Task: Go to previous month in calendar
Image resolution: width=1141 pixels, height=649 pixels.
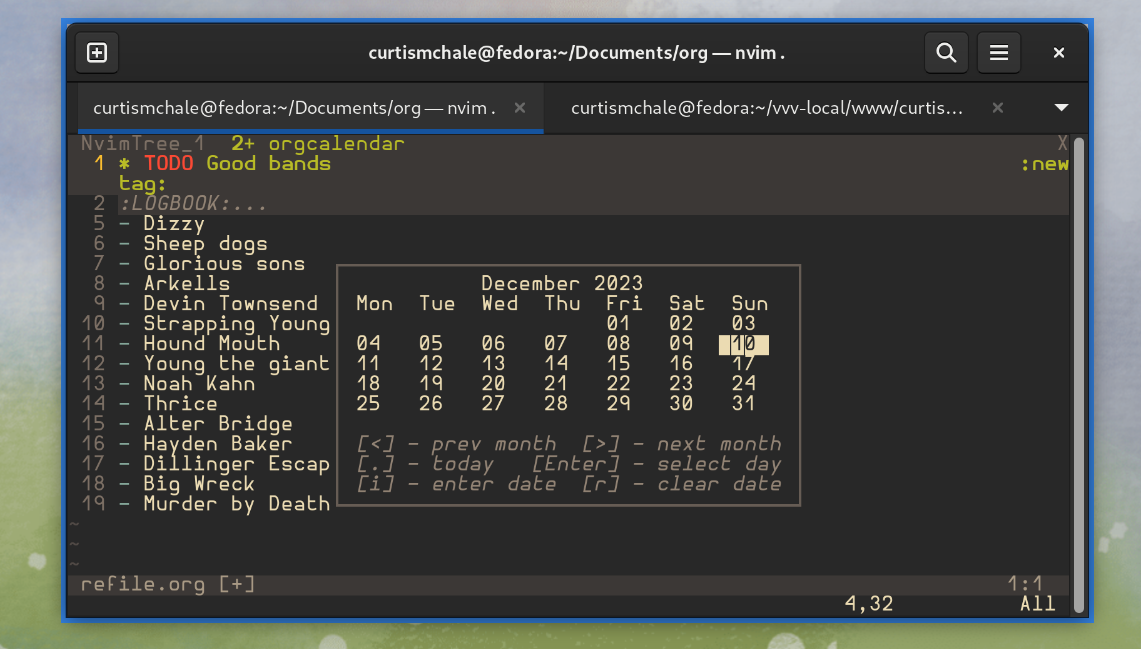Action: click(456, 444)
